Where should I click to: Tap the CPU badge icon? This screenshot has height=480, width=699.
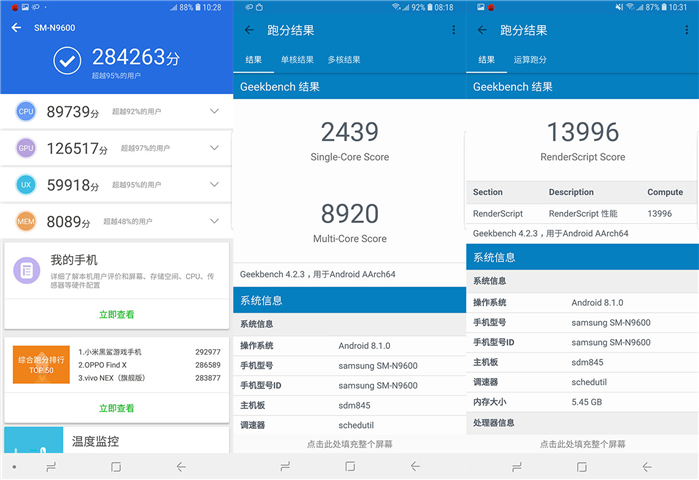(26, 111)
